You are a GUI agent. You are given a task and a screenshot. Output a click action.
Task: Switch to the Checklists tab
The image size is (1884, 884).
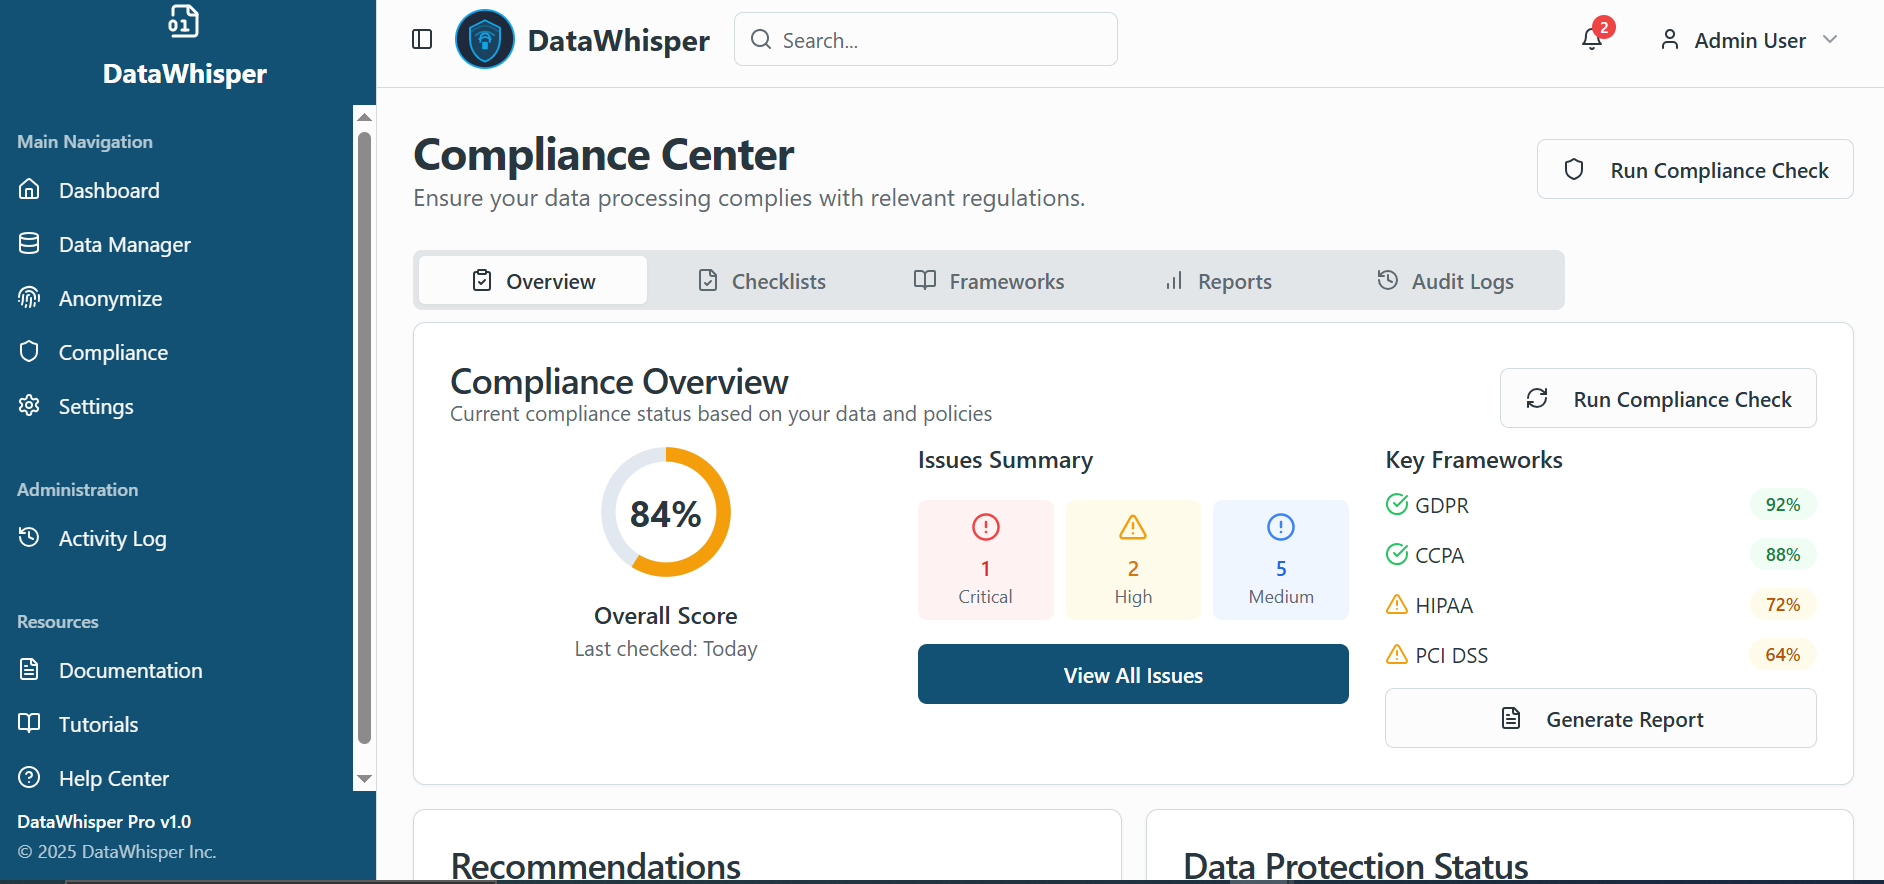click(762, 281)
